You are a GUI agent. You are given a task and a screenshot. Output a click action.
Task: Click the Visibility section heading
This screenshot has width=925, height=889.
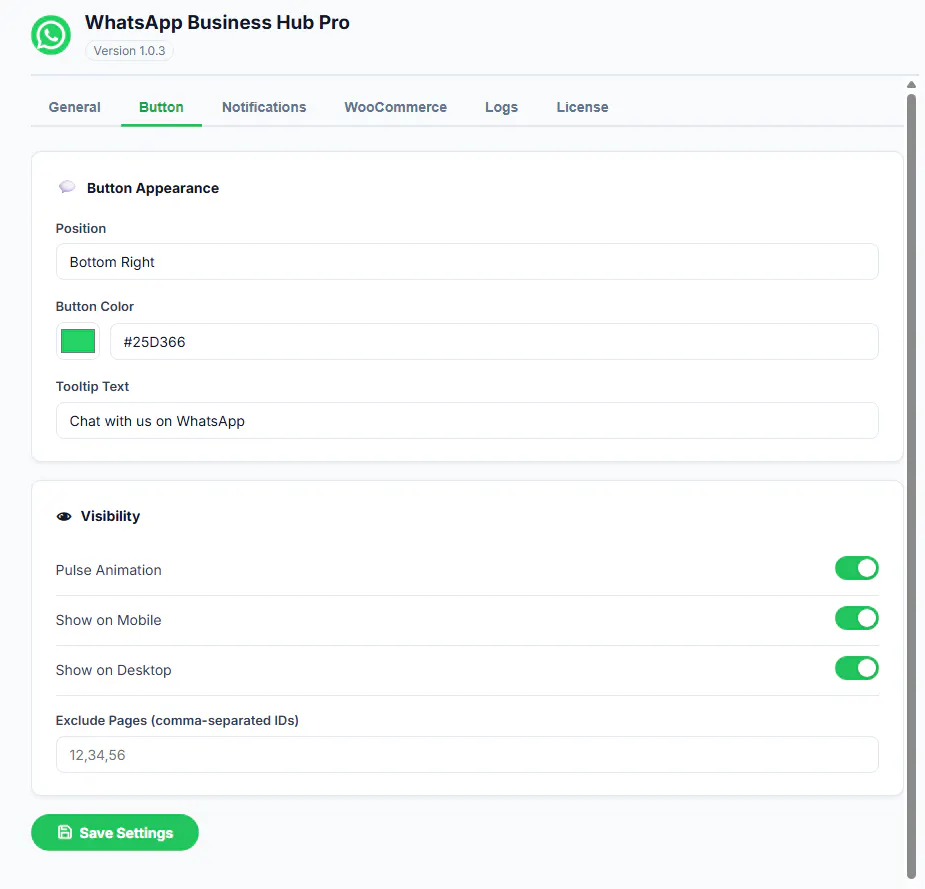tap(110, 516)
